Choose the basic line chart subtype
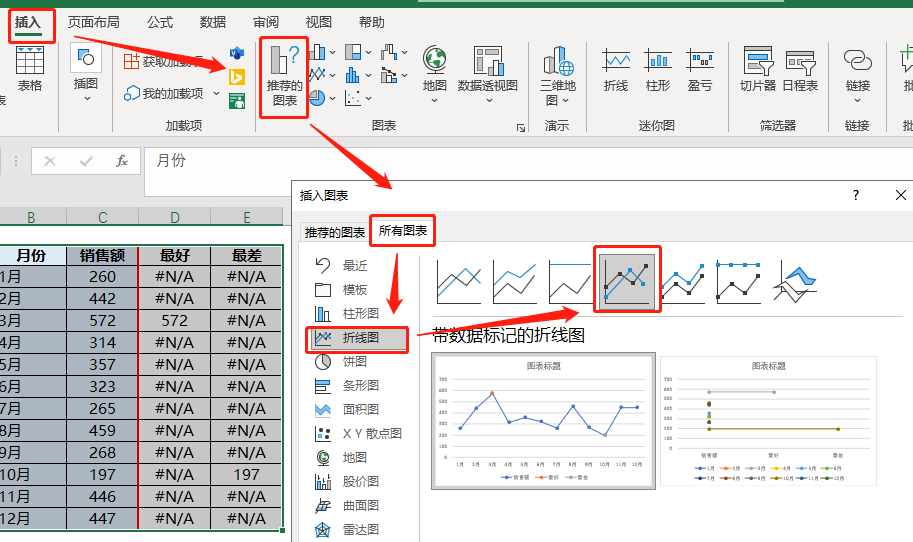The image size is (913, 542). click(x=458, y=282)
